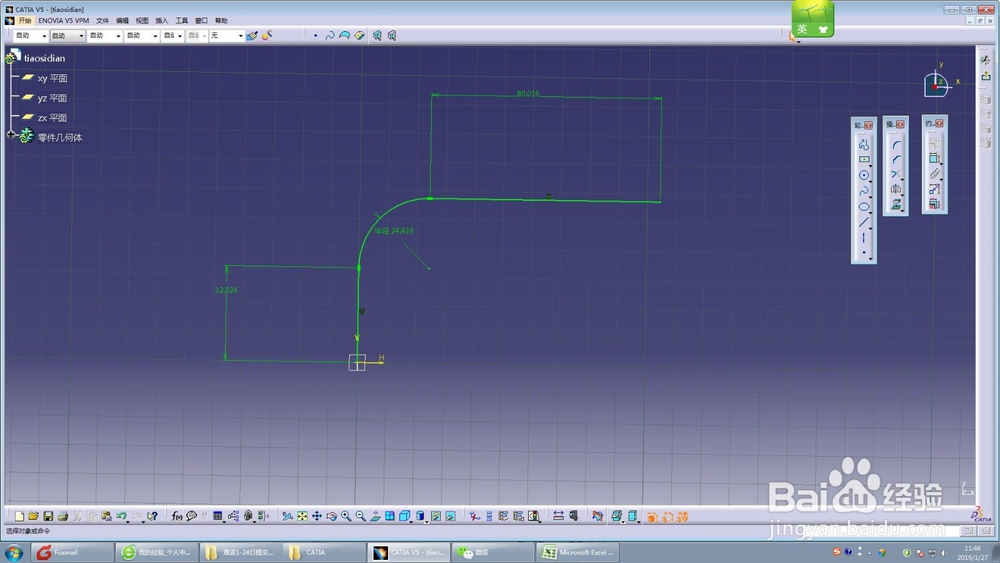1000x563 pixels.
Task: Open the 文件 menu
Action: (x=102, y=20)
